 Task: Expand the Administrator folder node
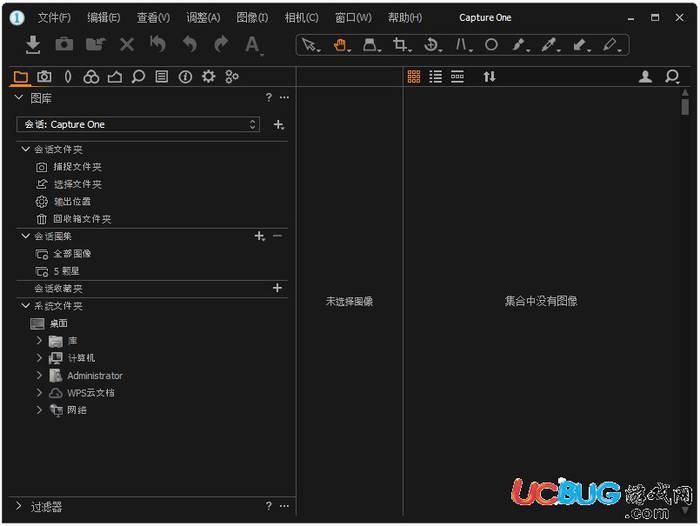click(x=39, y=375)
